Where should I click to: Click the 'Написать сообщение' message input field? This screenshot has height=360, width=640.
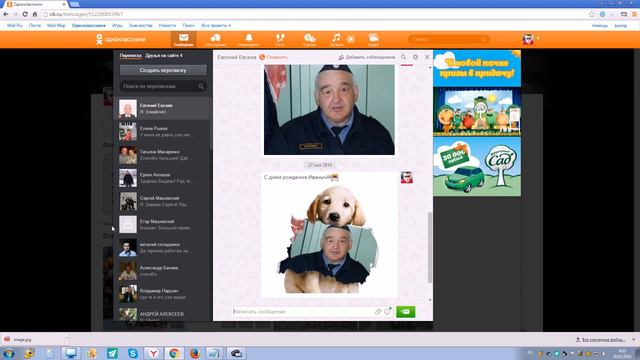click(x=302, y=311)
